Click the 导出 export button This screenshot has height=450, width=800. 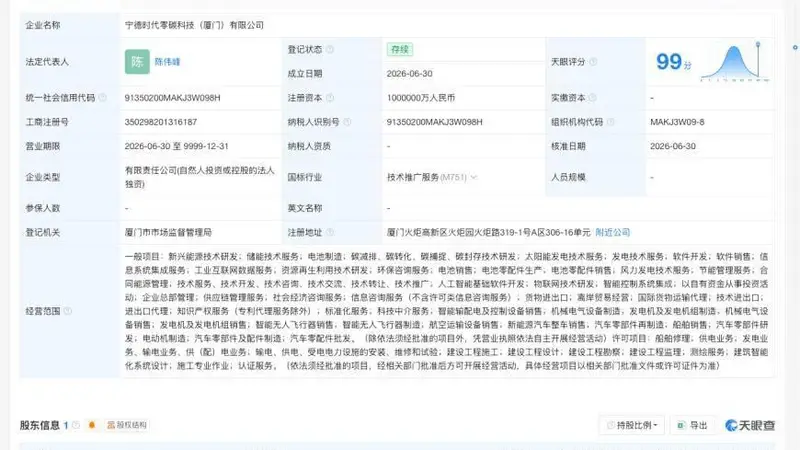(x=692, y=425)
